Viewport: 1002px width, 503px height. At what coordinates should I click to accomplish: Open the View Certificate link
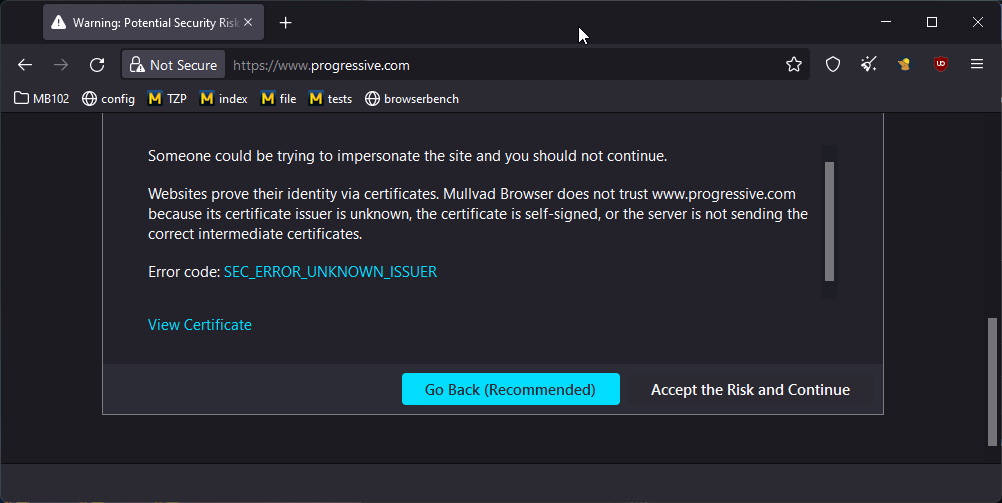pyautogui.click(x=199, y=325)
